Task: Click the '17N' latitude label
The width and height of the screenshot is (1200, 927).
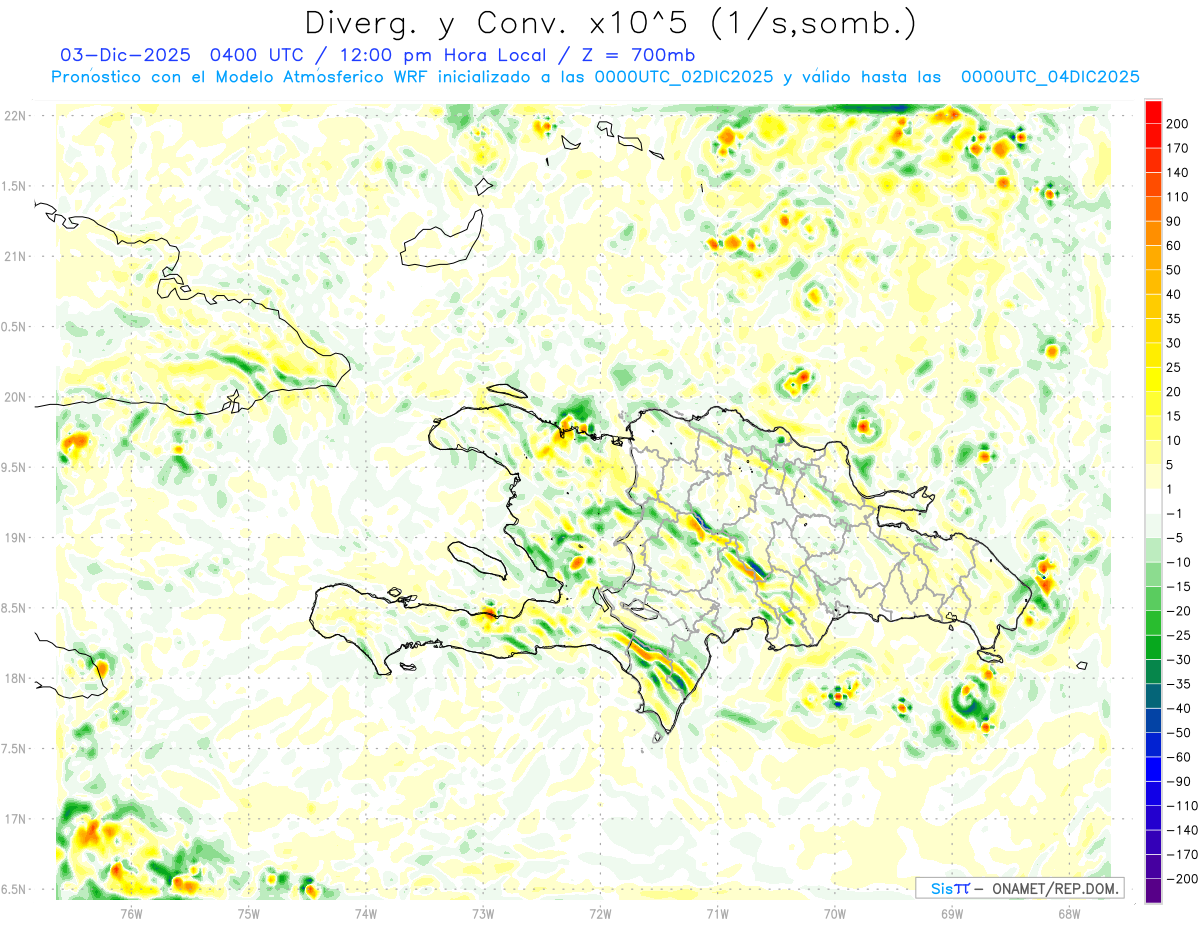Action: click(15, 819)
